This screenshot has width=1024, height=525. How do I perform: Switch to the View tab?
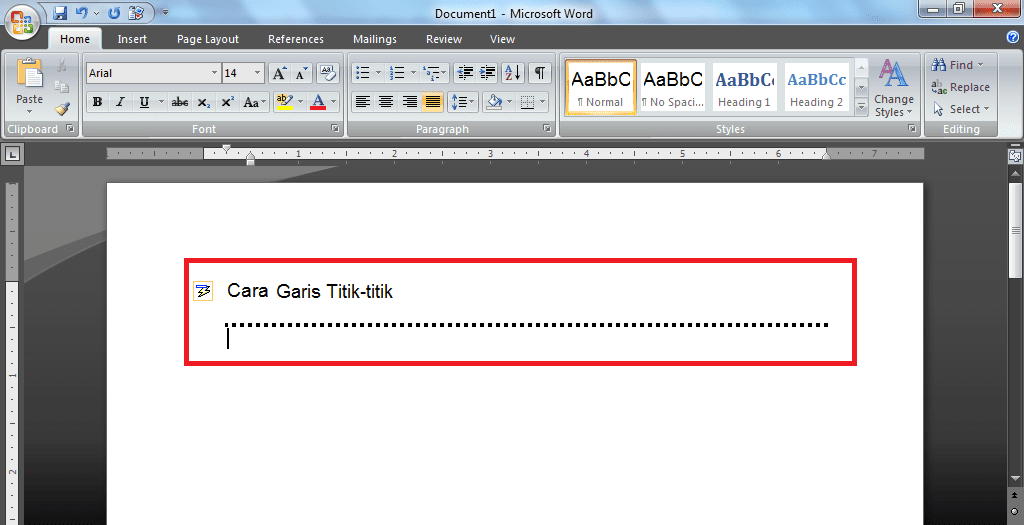pyautogui.click(x=502, y=39)
